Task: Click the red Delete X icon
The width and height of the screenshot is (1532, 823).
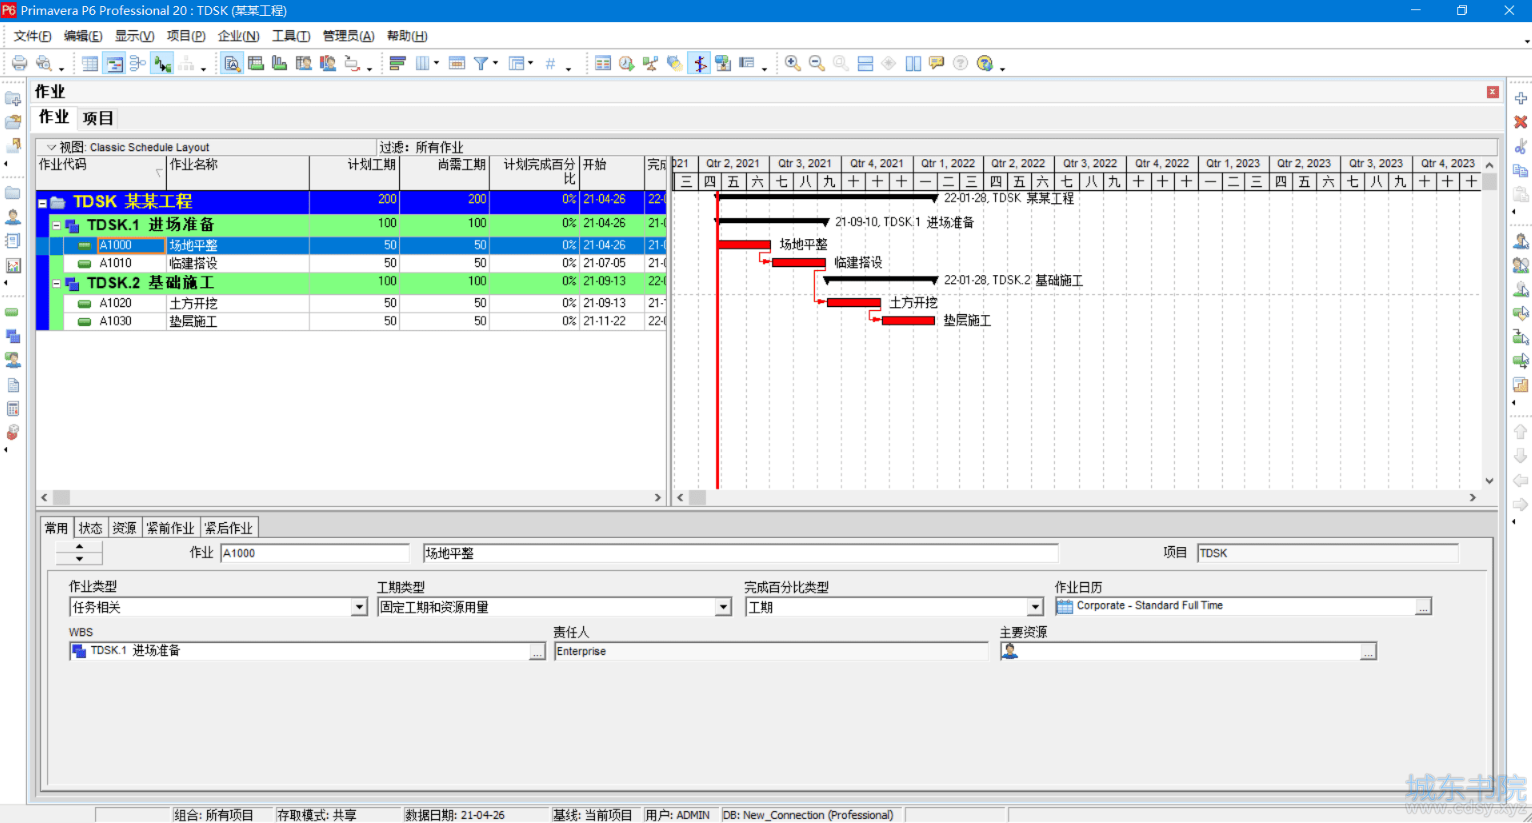Action: click(1521, 122)
